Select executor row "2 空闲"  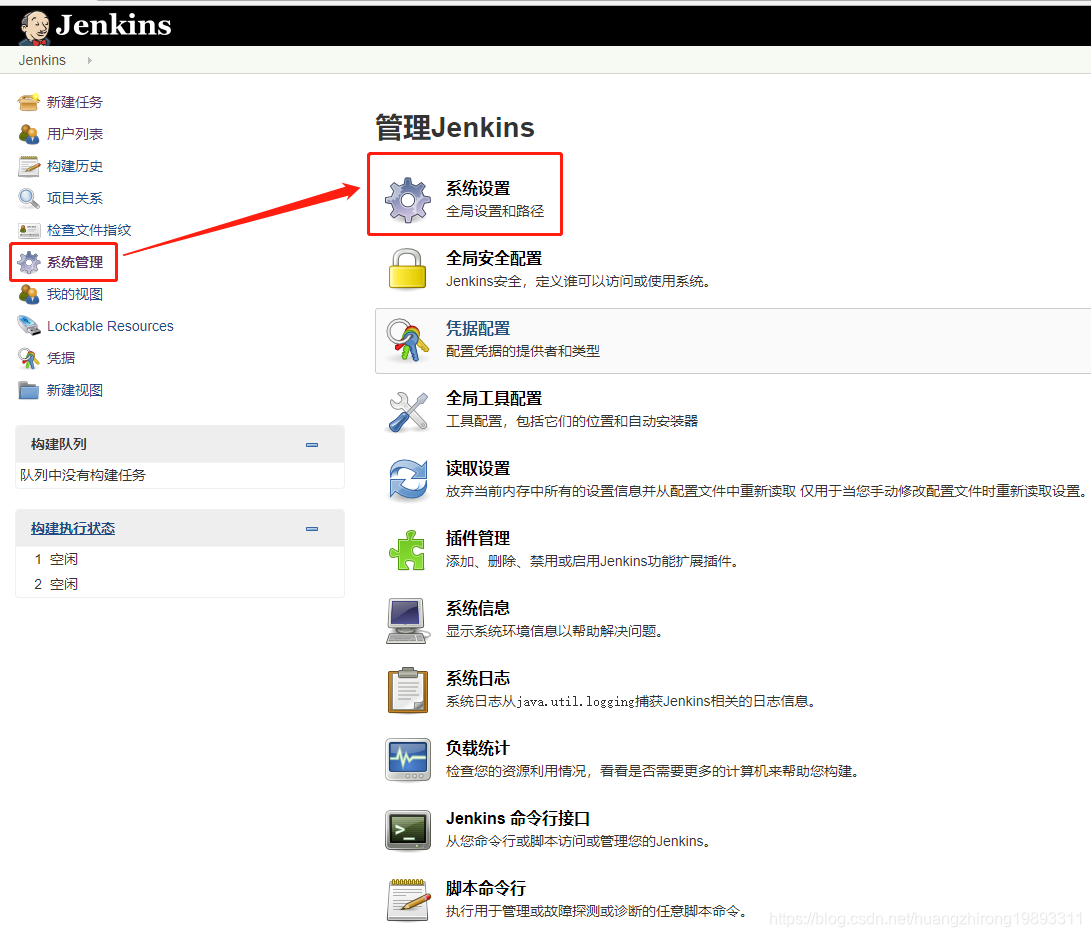[x=180, y=584]
